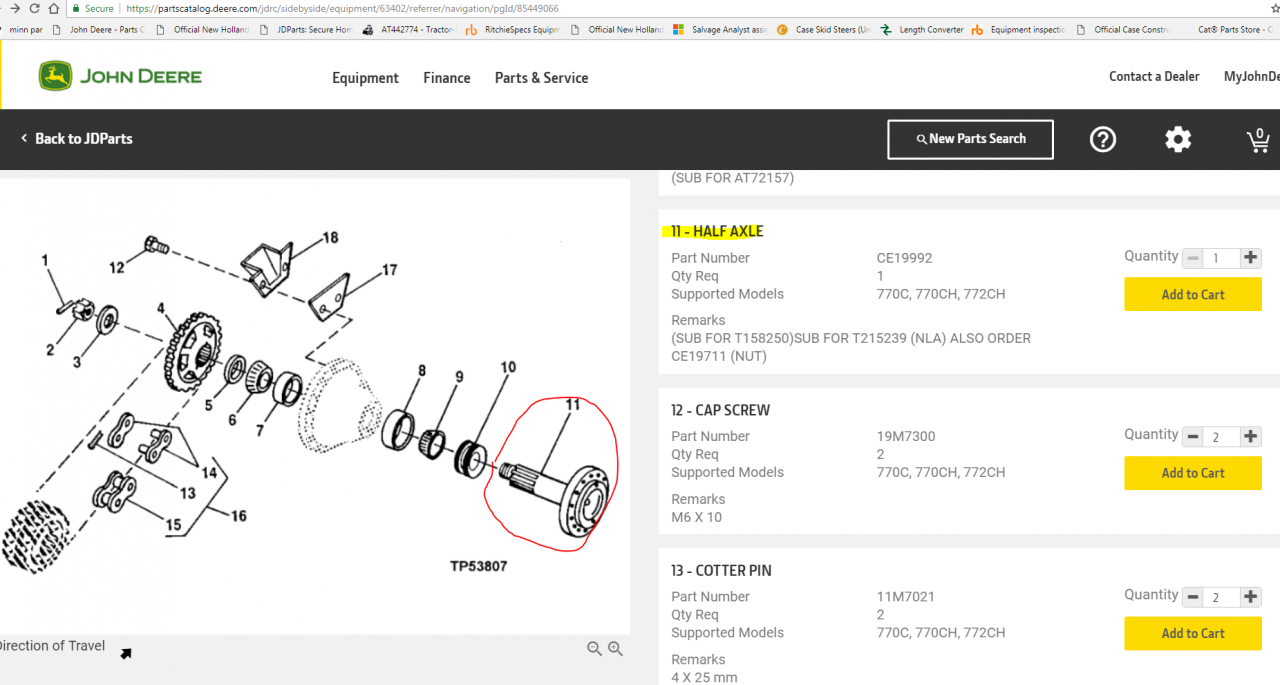
Task: Open the MyJohnDeere link
Action: (x=1252, y=76)
